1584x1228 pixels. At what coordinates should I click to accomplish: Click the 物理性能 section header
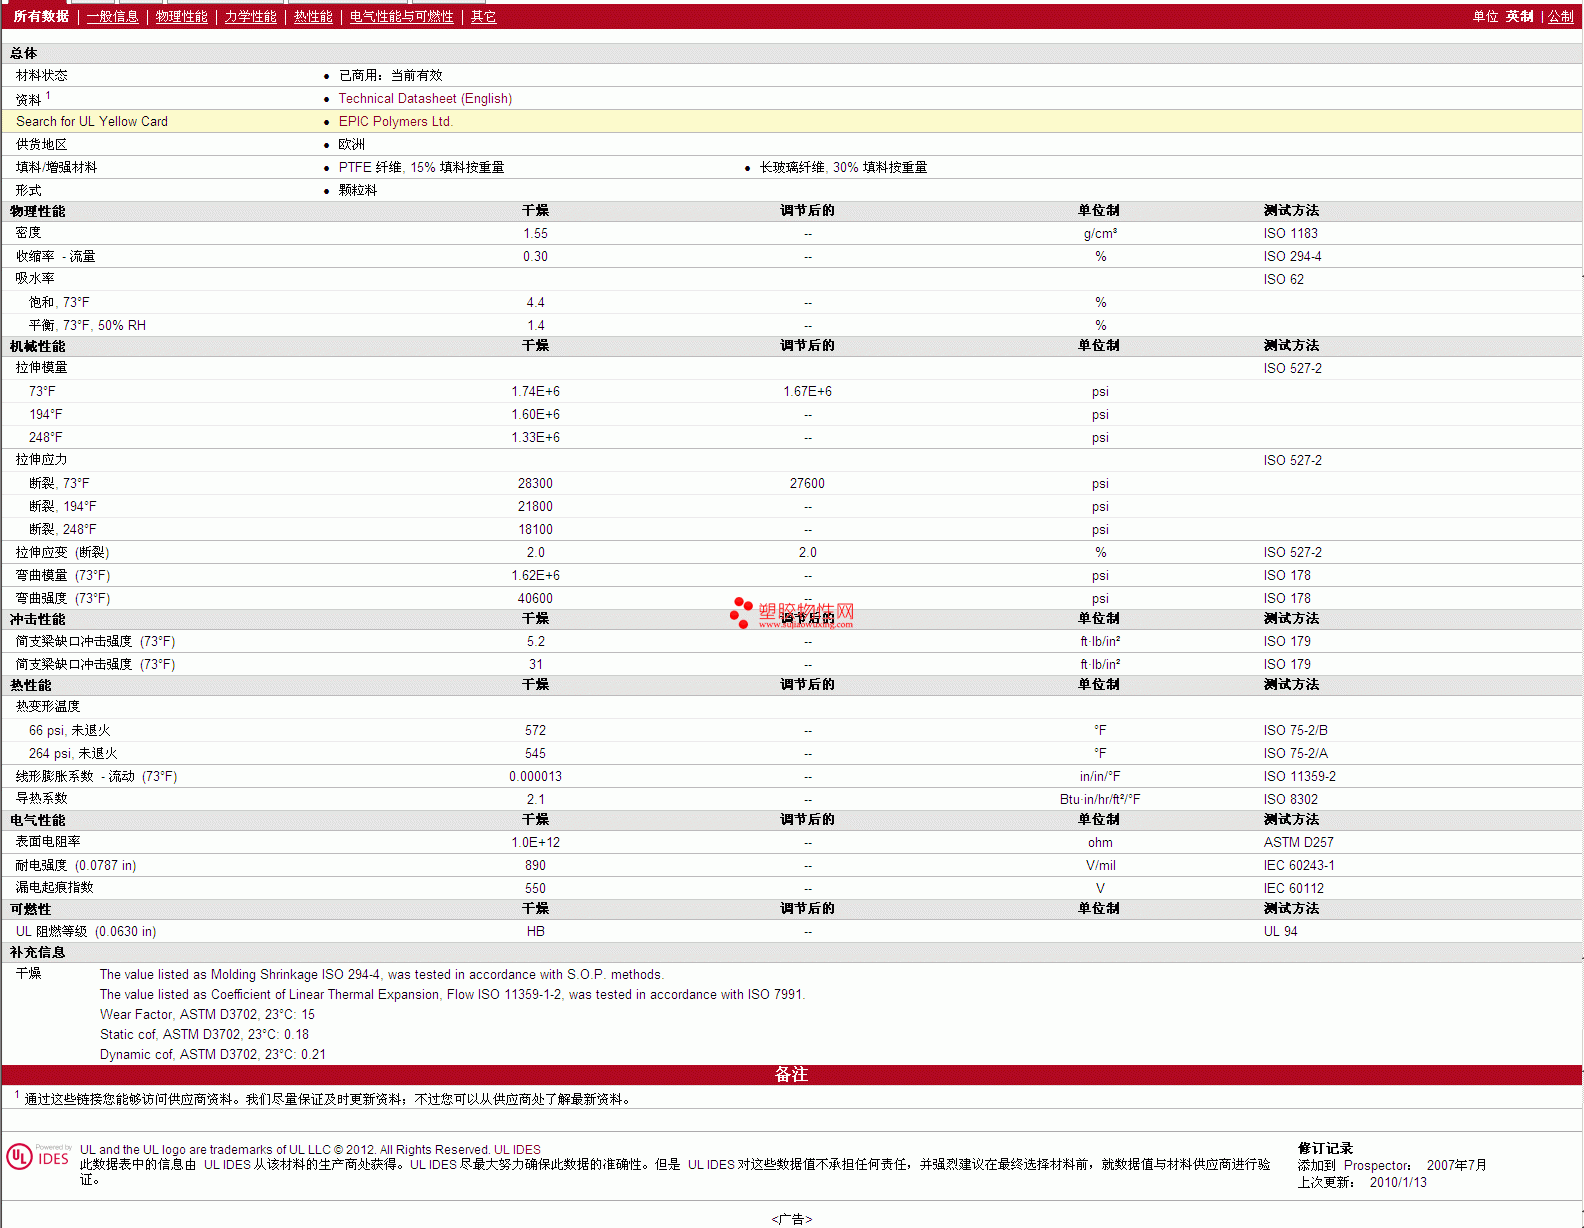click(37, 211)
